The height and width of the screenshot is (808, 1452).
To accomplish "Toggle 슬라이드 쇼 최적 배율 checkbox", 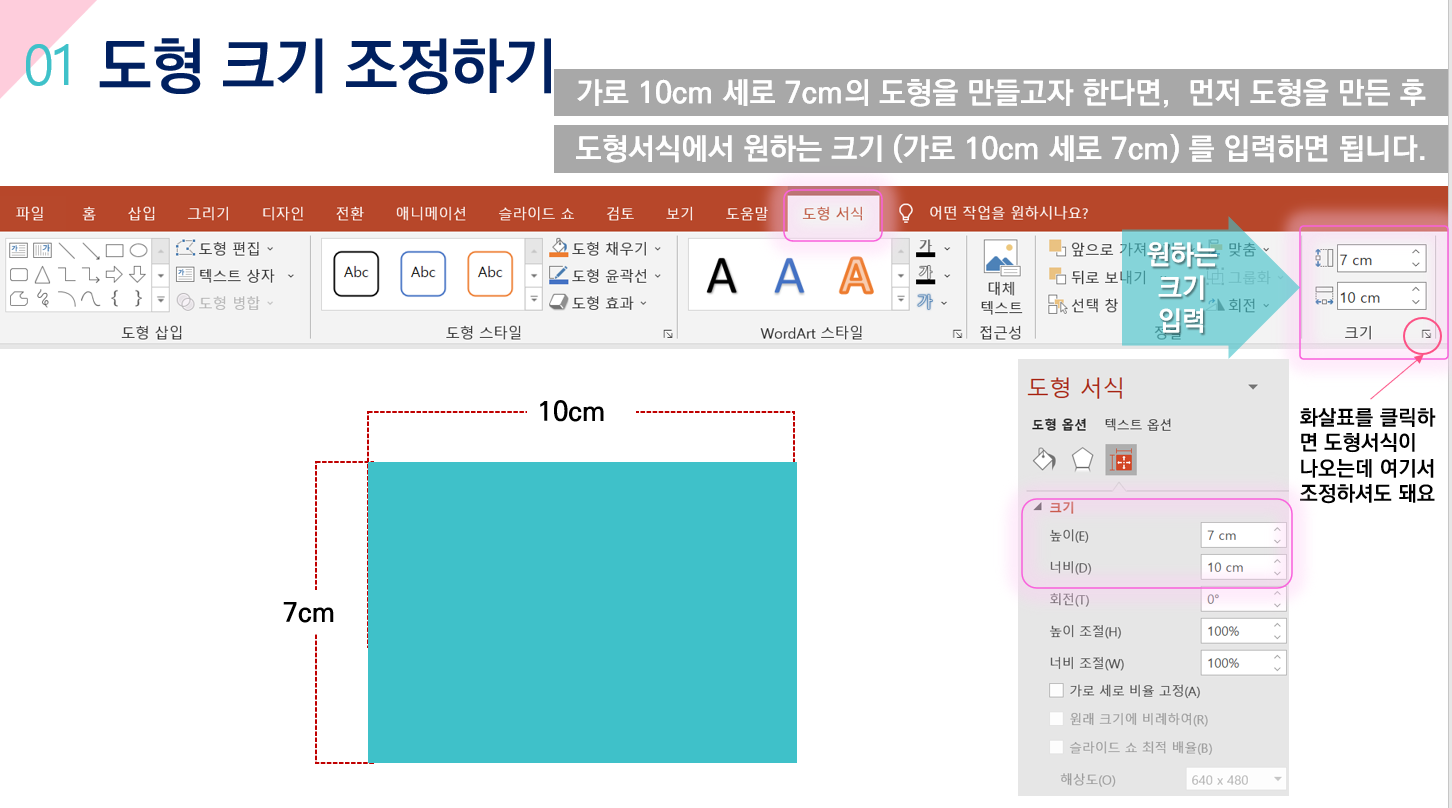I will pos(1056,747).
